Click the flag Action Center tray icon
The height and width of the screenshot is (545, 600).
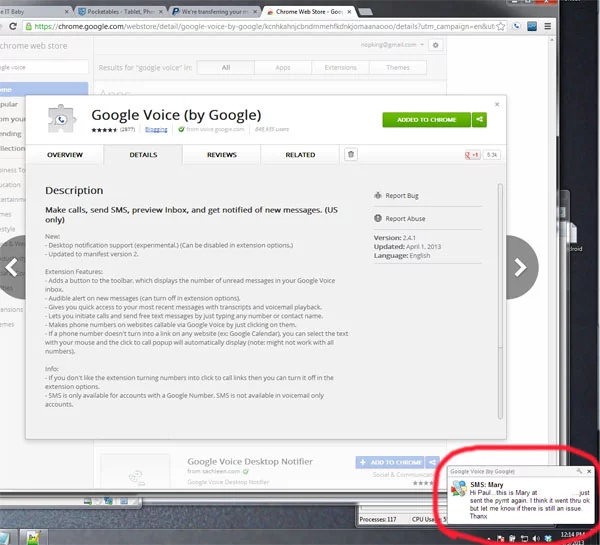[501, 538]
